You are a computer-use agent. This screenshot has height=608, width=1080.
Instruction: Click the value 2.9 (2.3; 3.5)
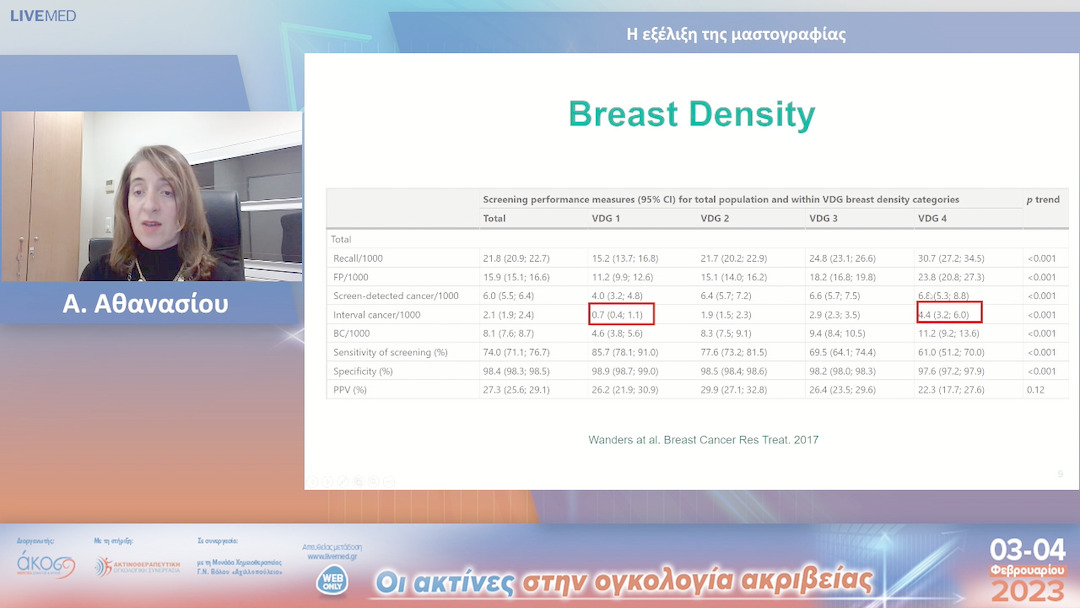click(835, 315)
